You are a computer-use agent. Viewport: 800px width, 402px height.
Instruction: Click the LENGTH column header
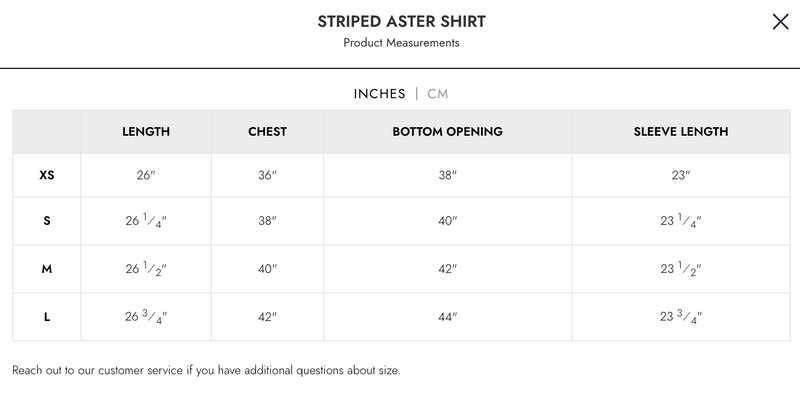[146, 131]
